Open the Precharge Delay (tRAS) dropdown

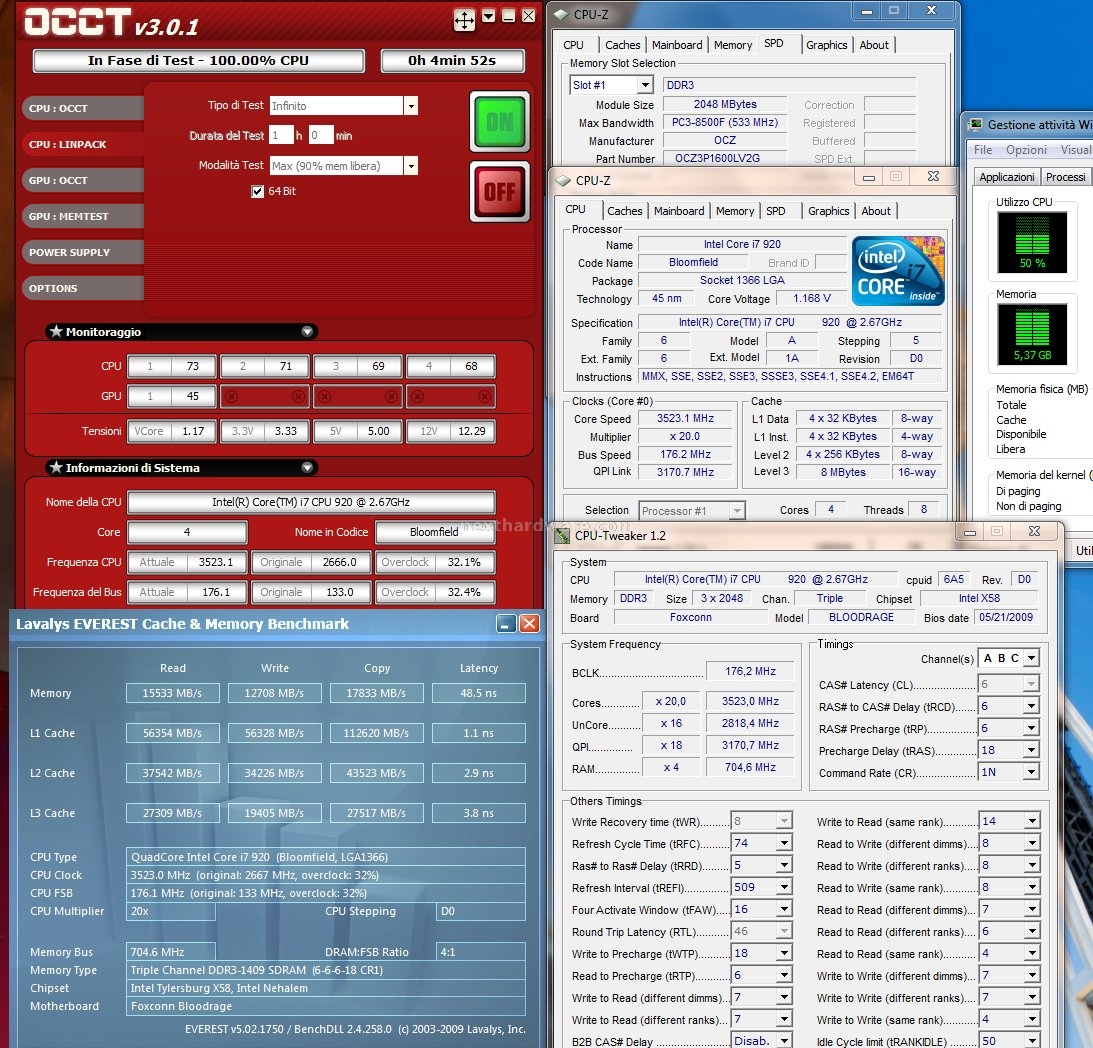click(x=1031, y=750)
